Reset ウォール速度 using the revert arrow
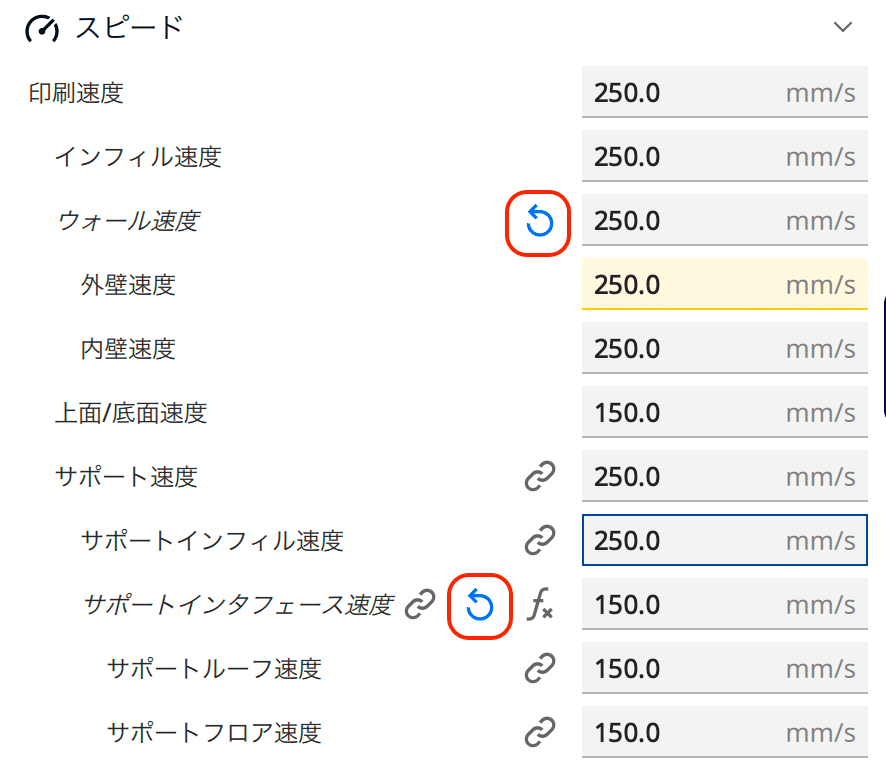The image size is (886, 768). click(537, 221)
